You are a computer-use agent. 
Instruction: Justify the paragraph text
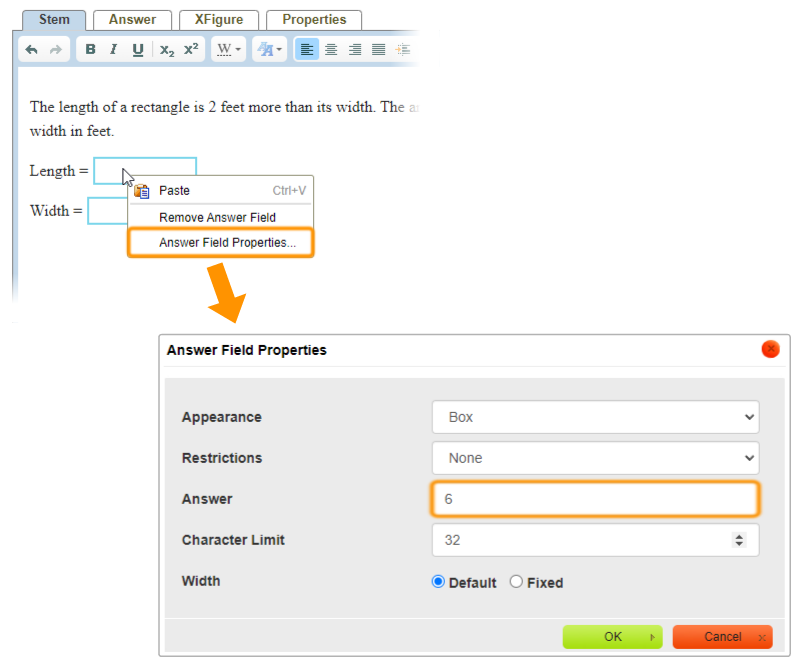(379, 49)
